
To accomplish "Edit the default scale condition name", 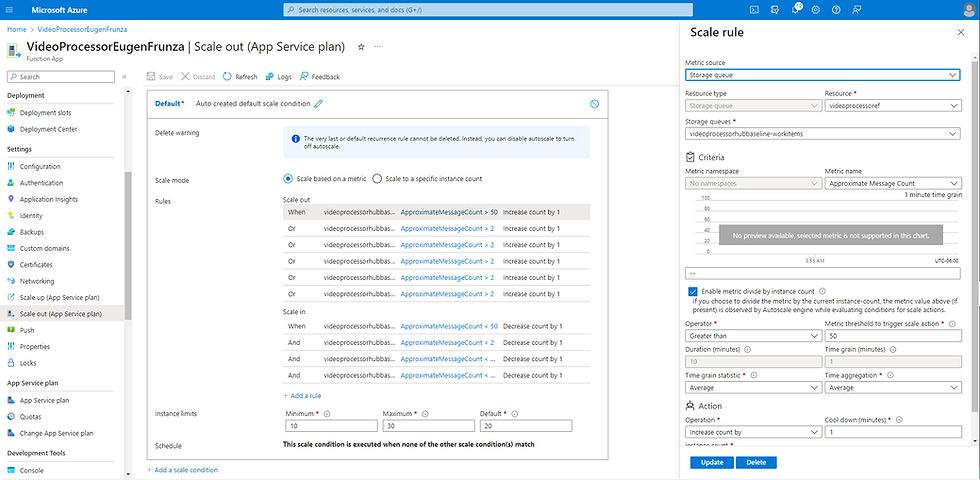I will click(x=319, y=104).
